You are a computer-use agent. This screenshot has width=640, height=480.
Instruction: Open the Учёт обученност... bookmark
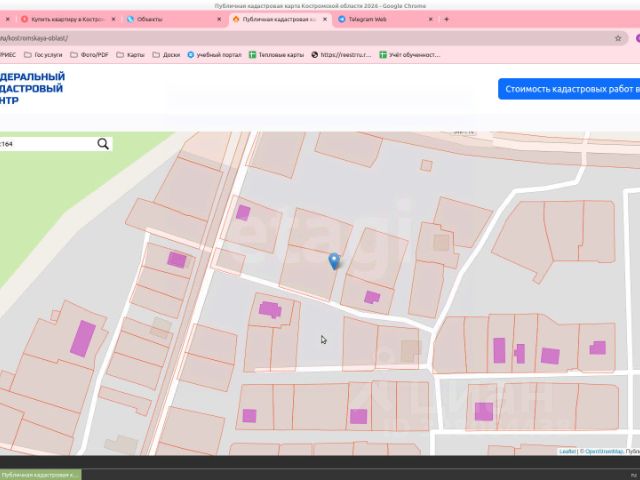tap(410, 55)
